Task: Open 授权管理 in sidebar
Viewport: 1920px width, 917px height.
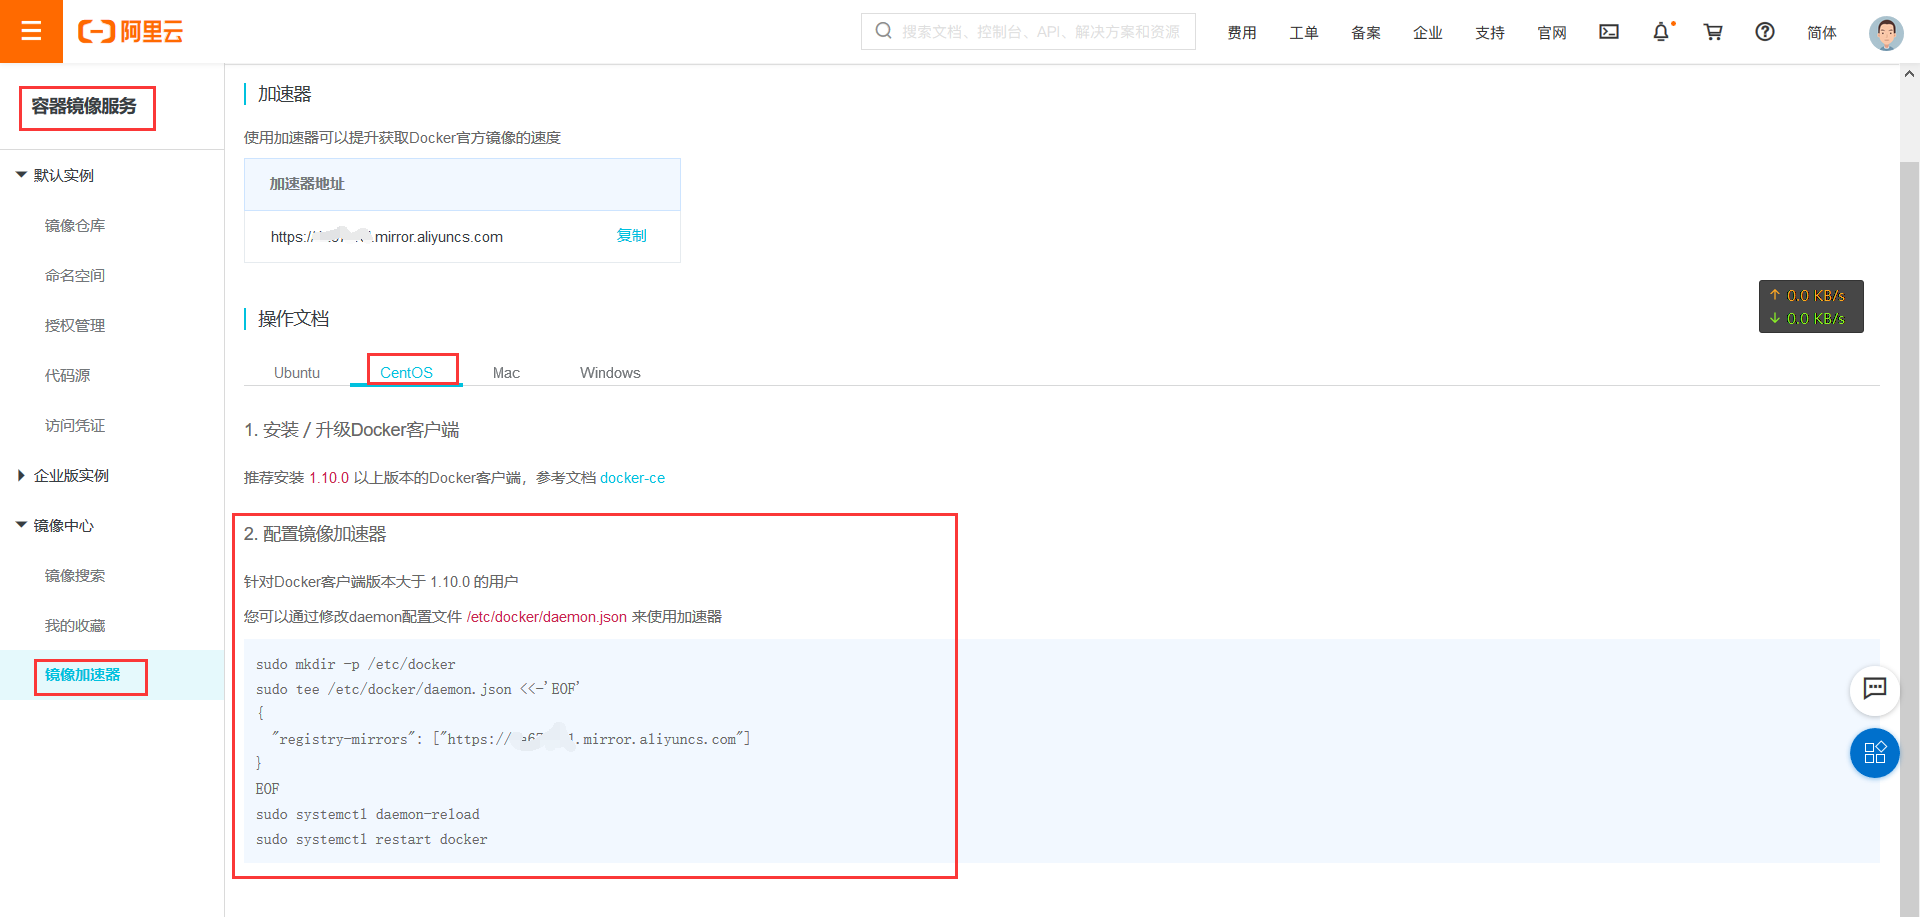Action: click(x=75, y=325)
